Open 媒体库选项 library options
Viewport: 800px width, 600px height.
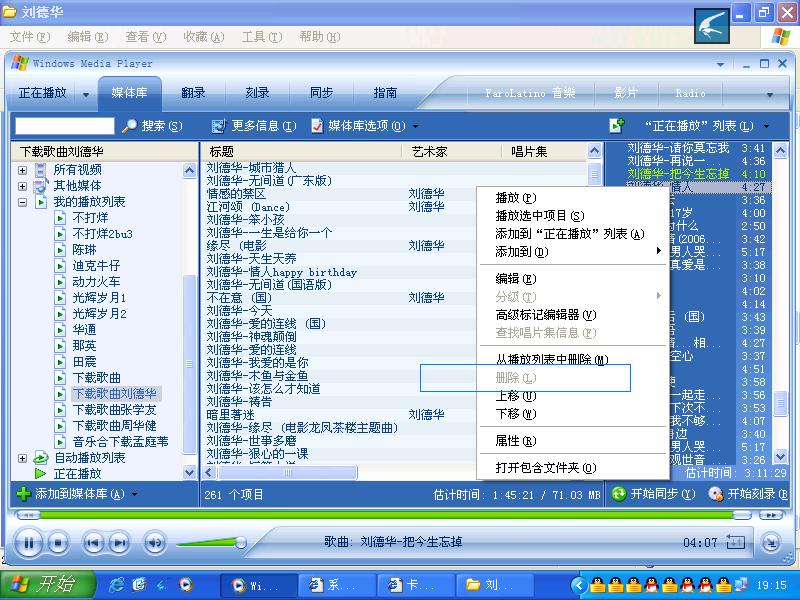[x=366, y=126]
